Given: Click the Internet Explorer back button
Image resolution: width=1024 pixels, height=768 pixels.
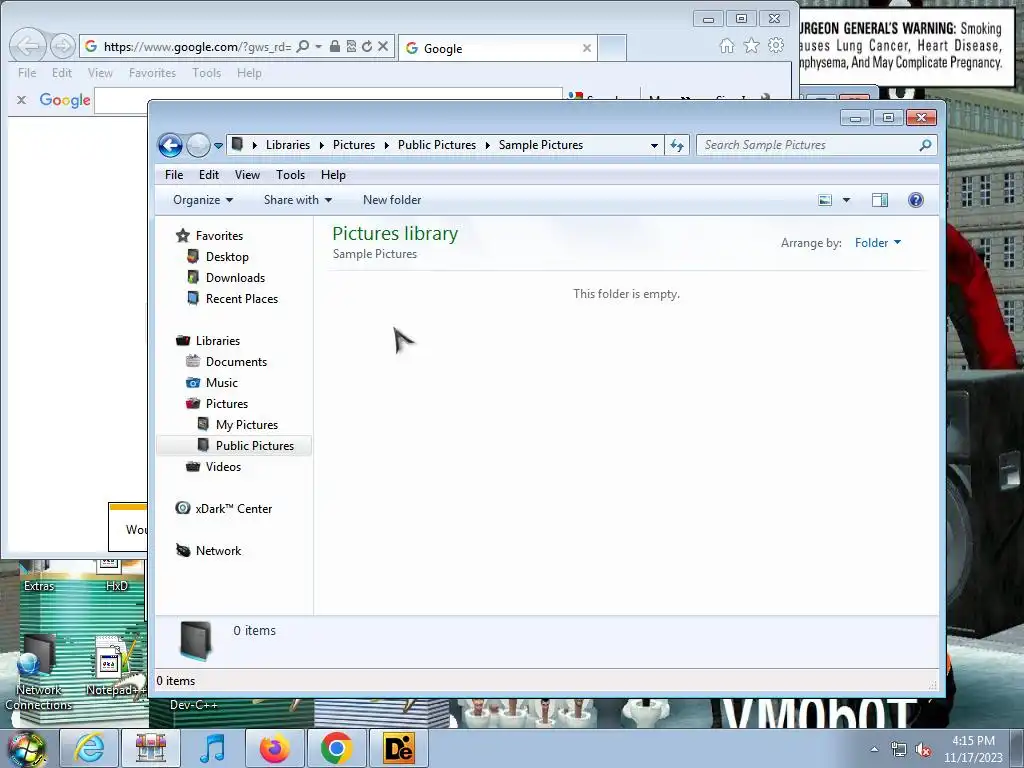Looking at the screenshot, I should (27, 46).
